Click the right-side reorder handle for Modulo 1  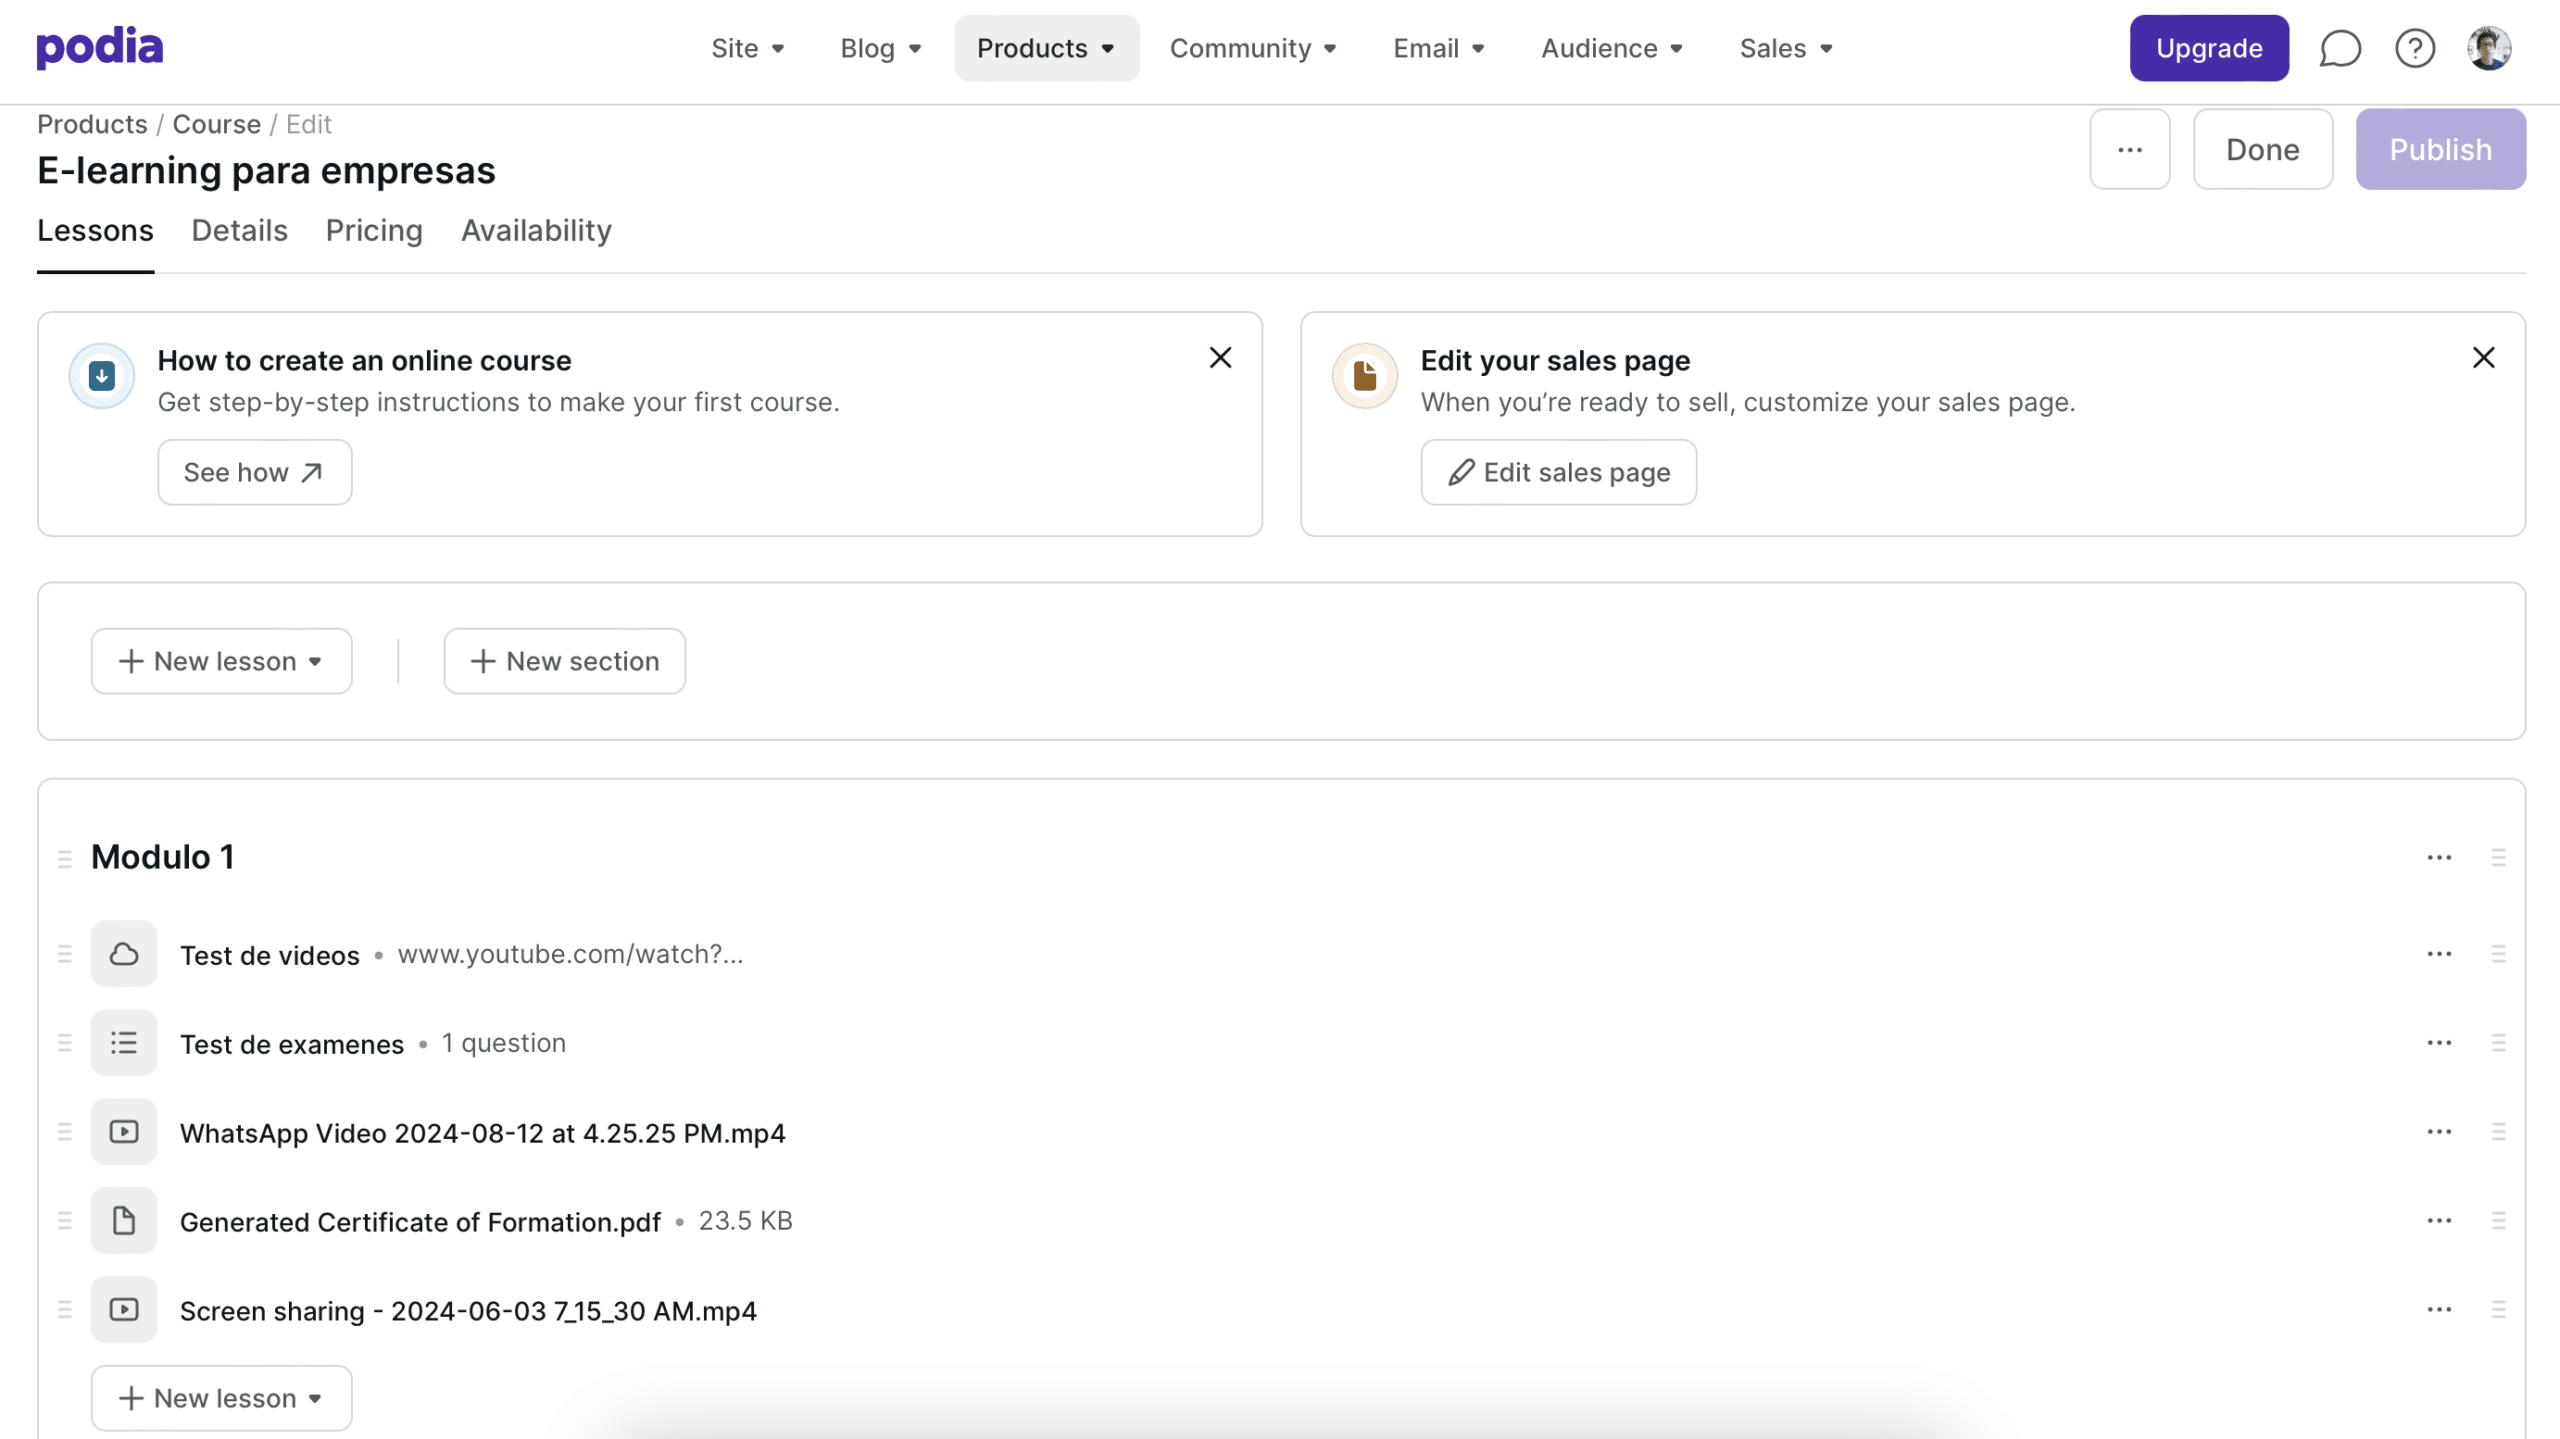point(2499,858)
